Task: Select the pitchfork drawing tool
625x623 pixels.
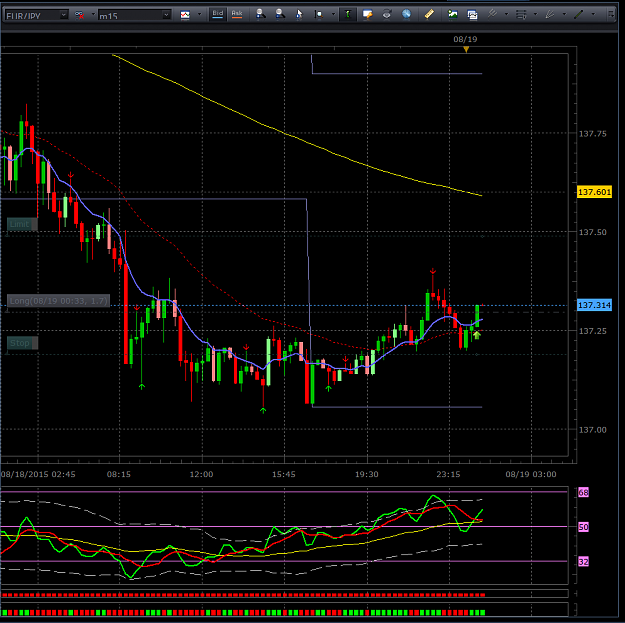Action: click(x=493, y=14)
